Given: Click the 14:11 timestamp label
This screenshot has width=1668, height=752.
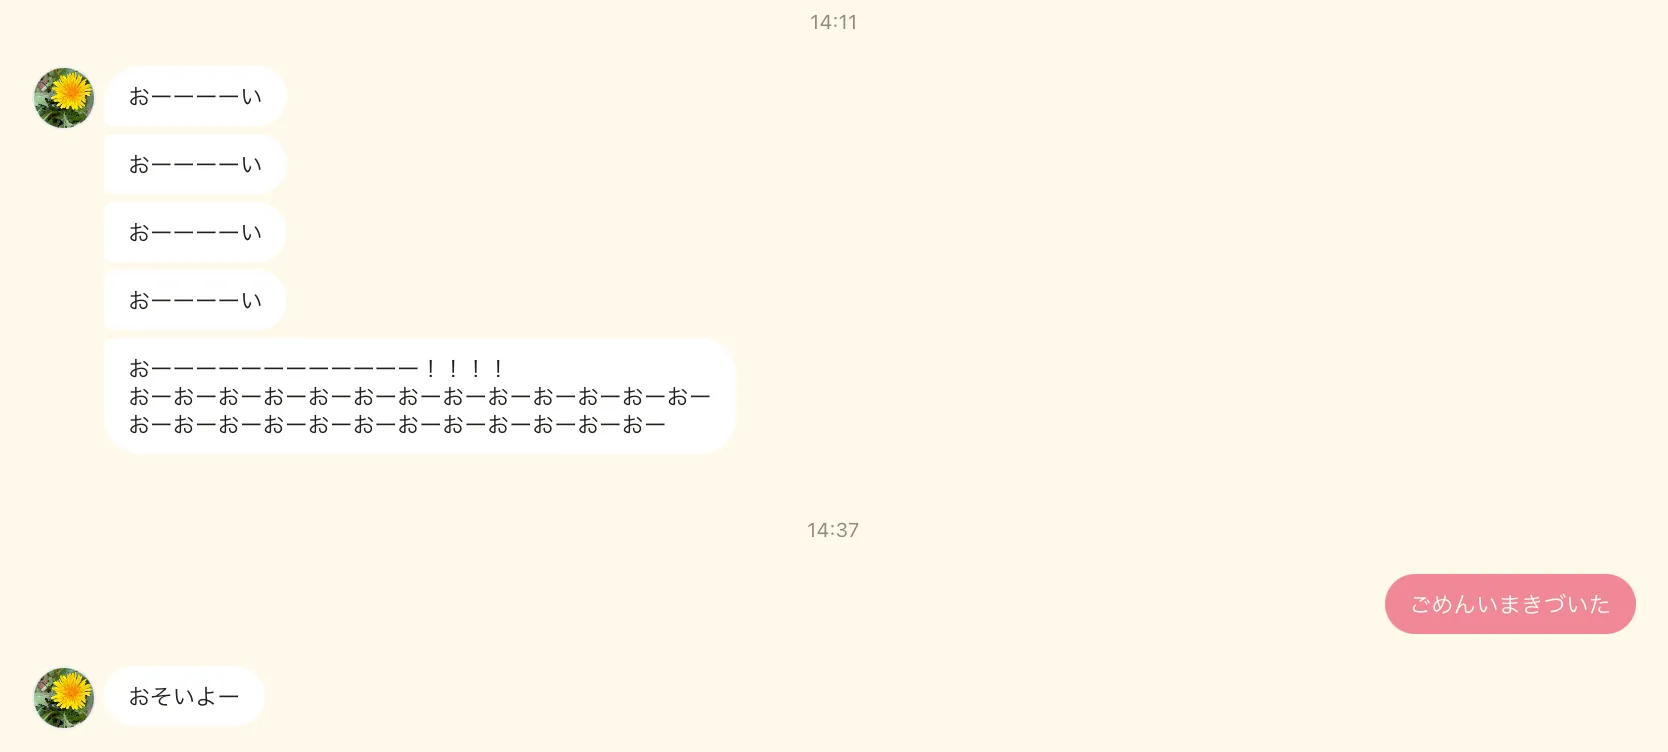Looking at the screenshot, I should click(833, 22).
